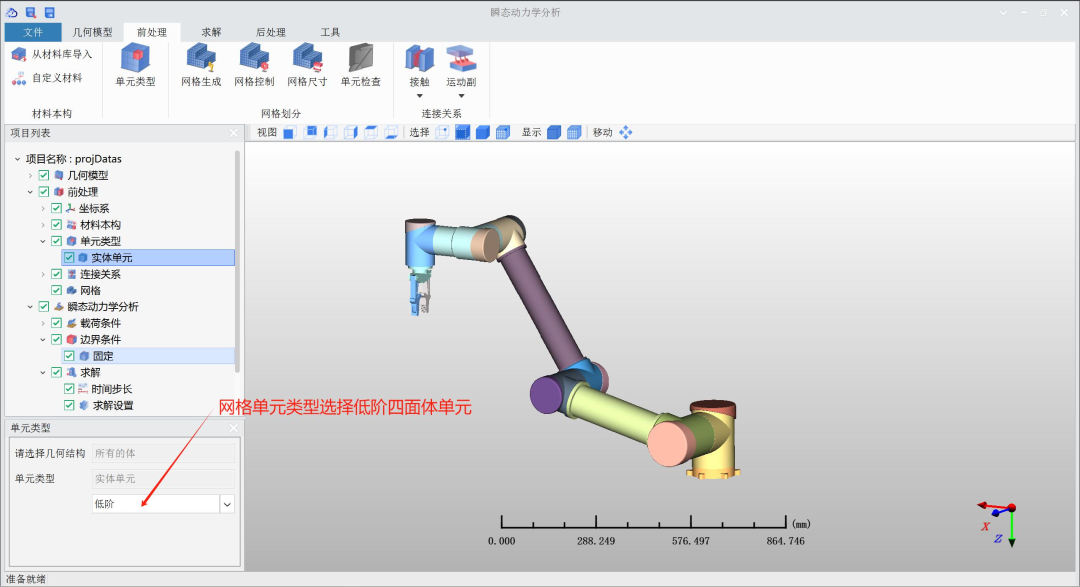
Task: Expand the 几何模型 tree node
Action: 30,176
